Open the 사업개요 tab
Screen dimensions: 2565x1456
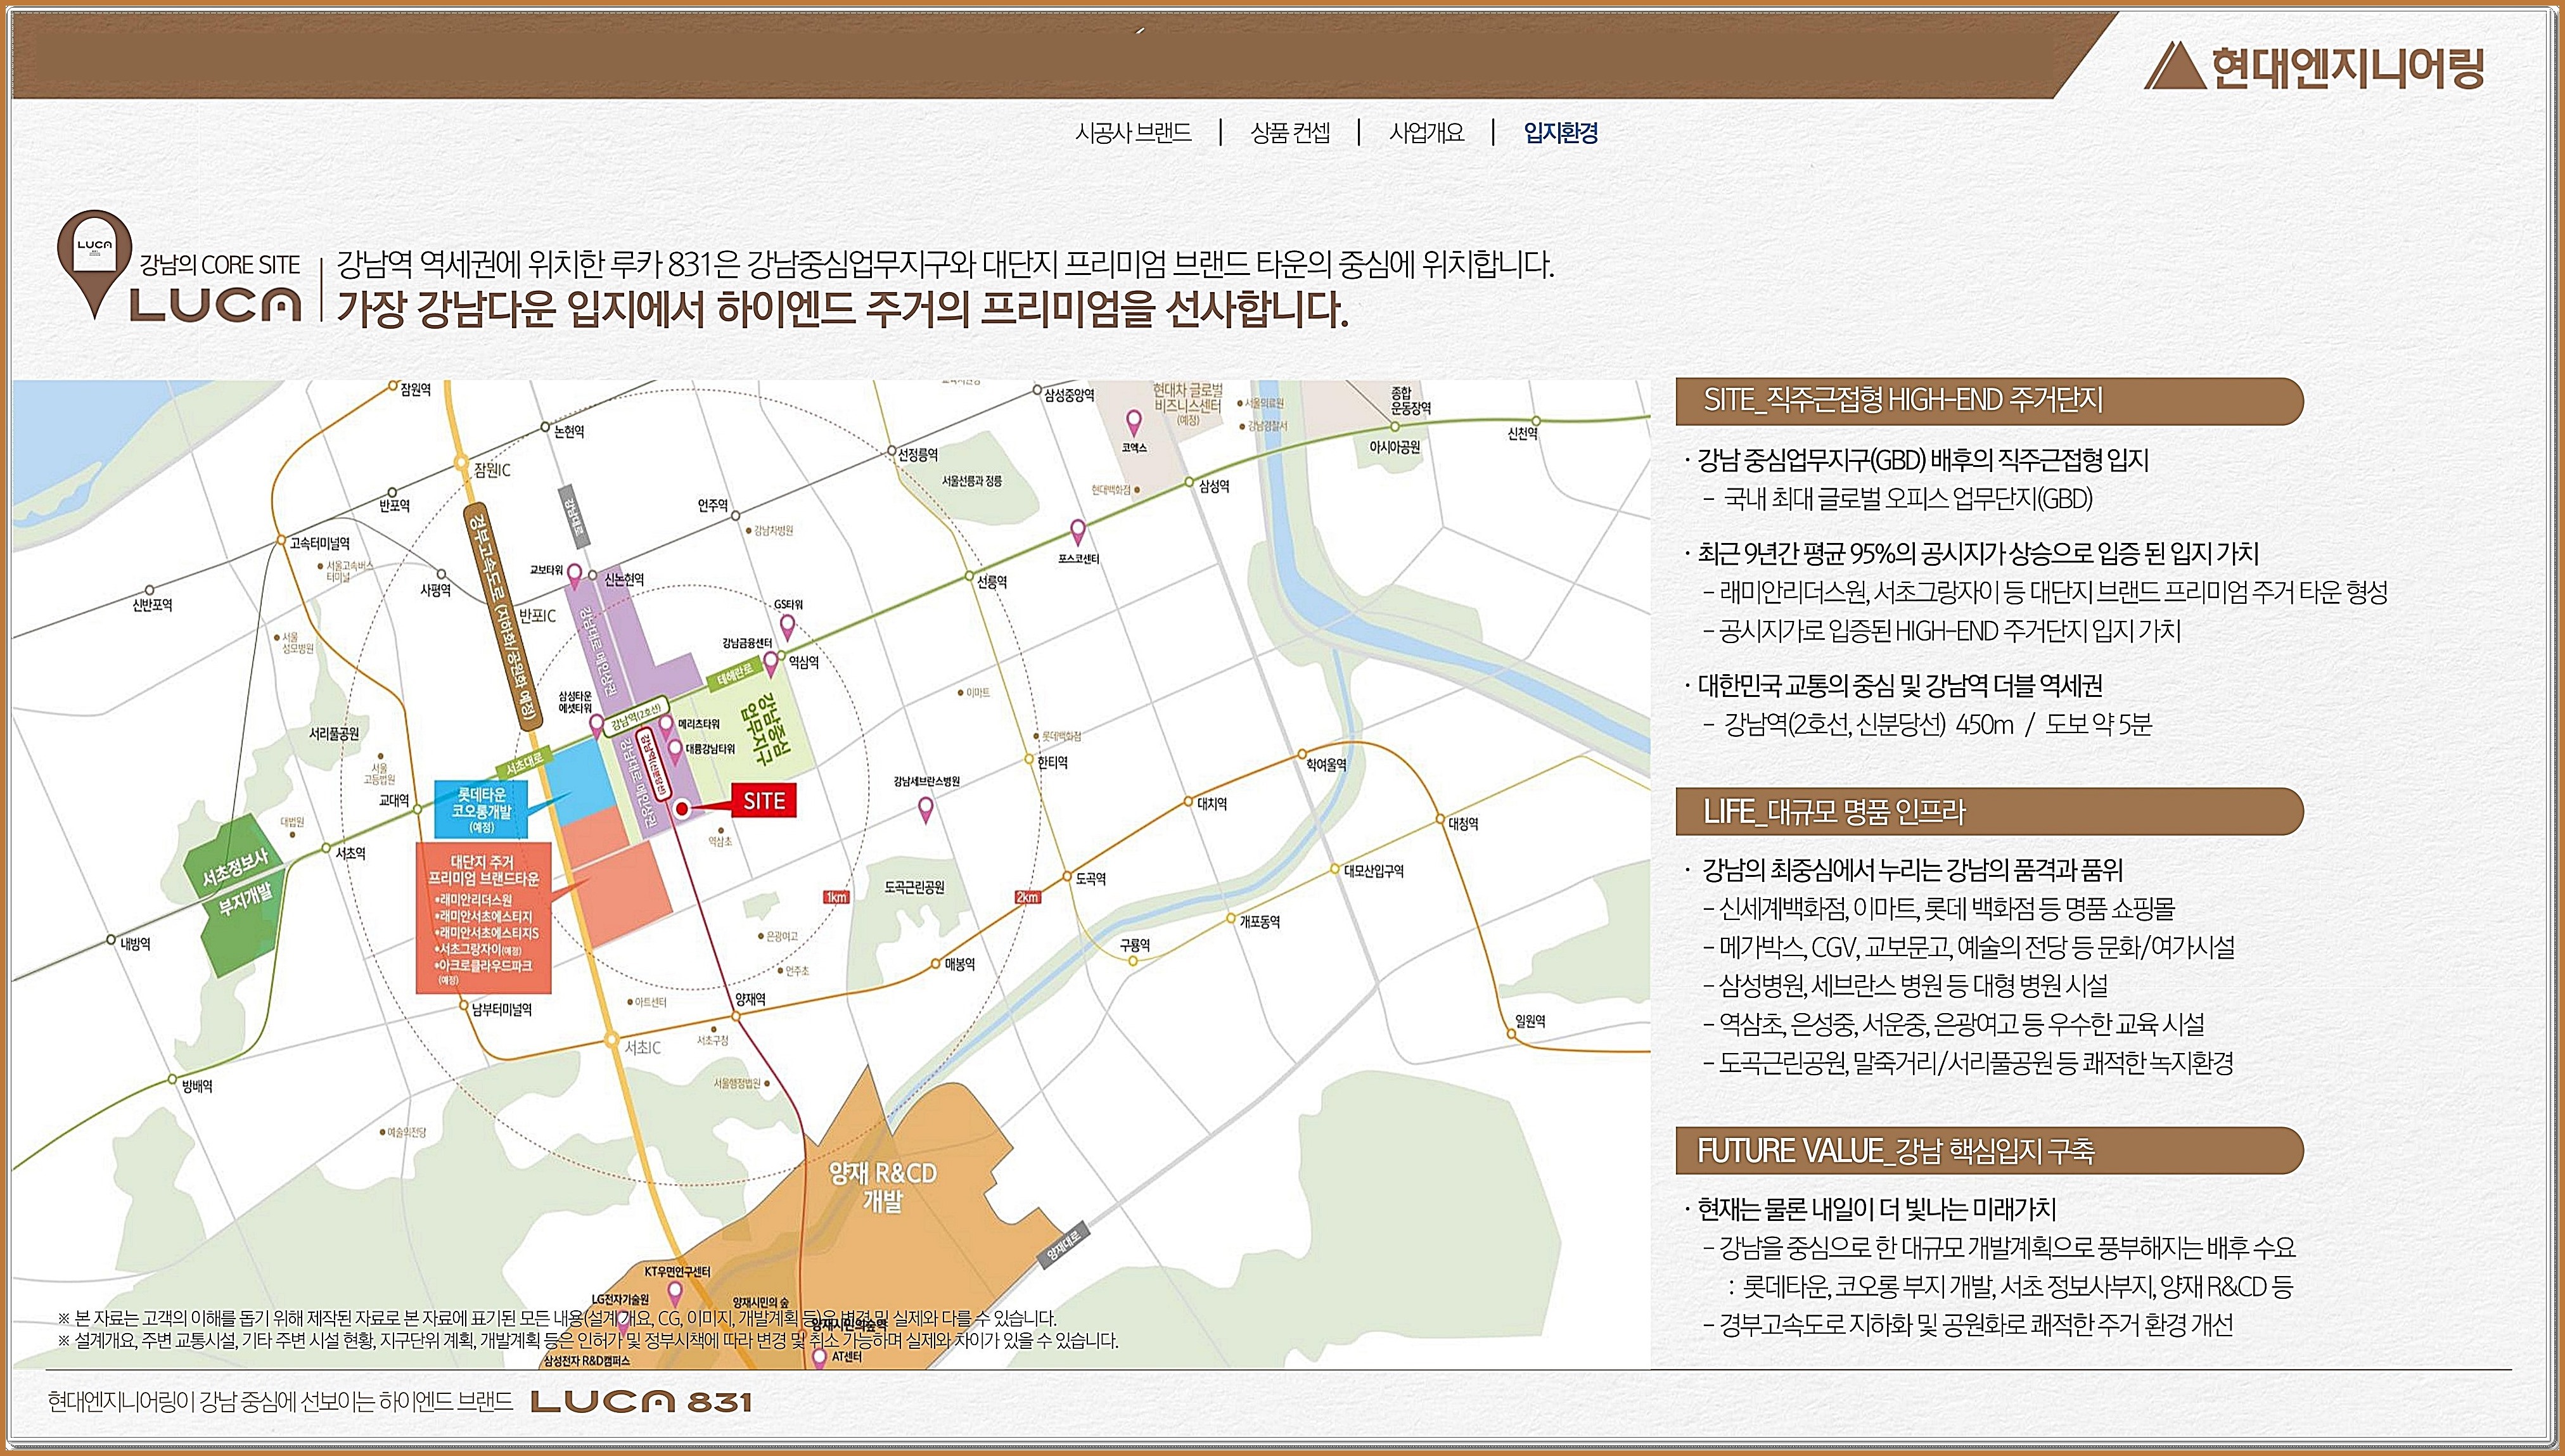tap(1426, 132)
